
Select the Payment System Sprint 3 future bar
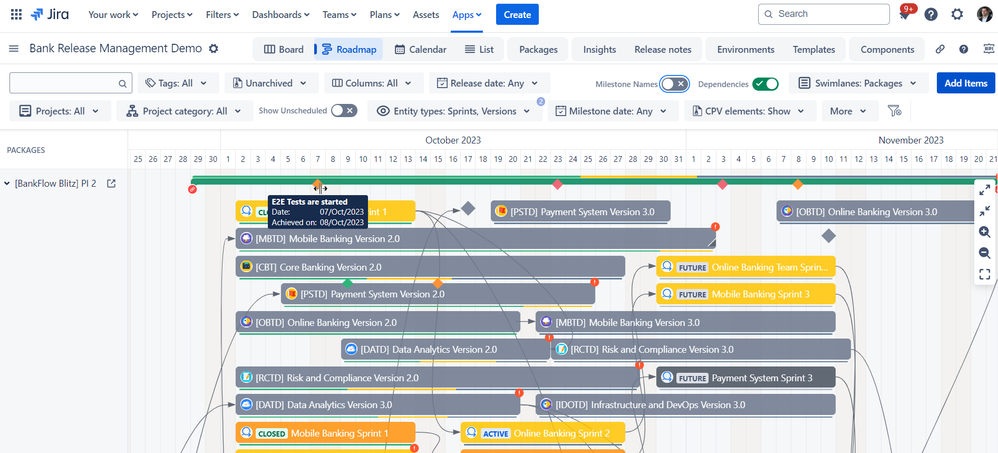tap(745, 377)
